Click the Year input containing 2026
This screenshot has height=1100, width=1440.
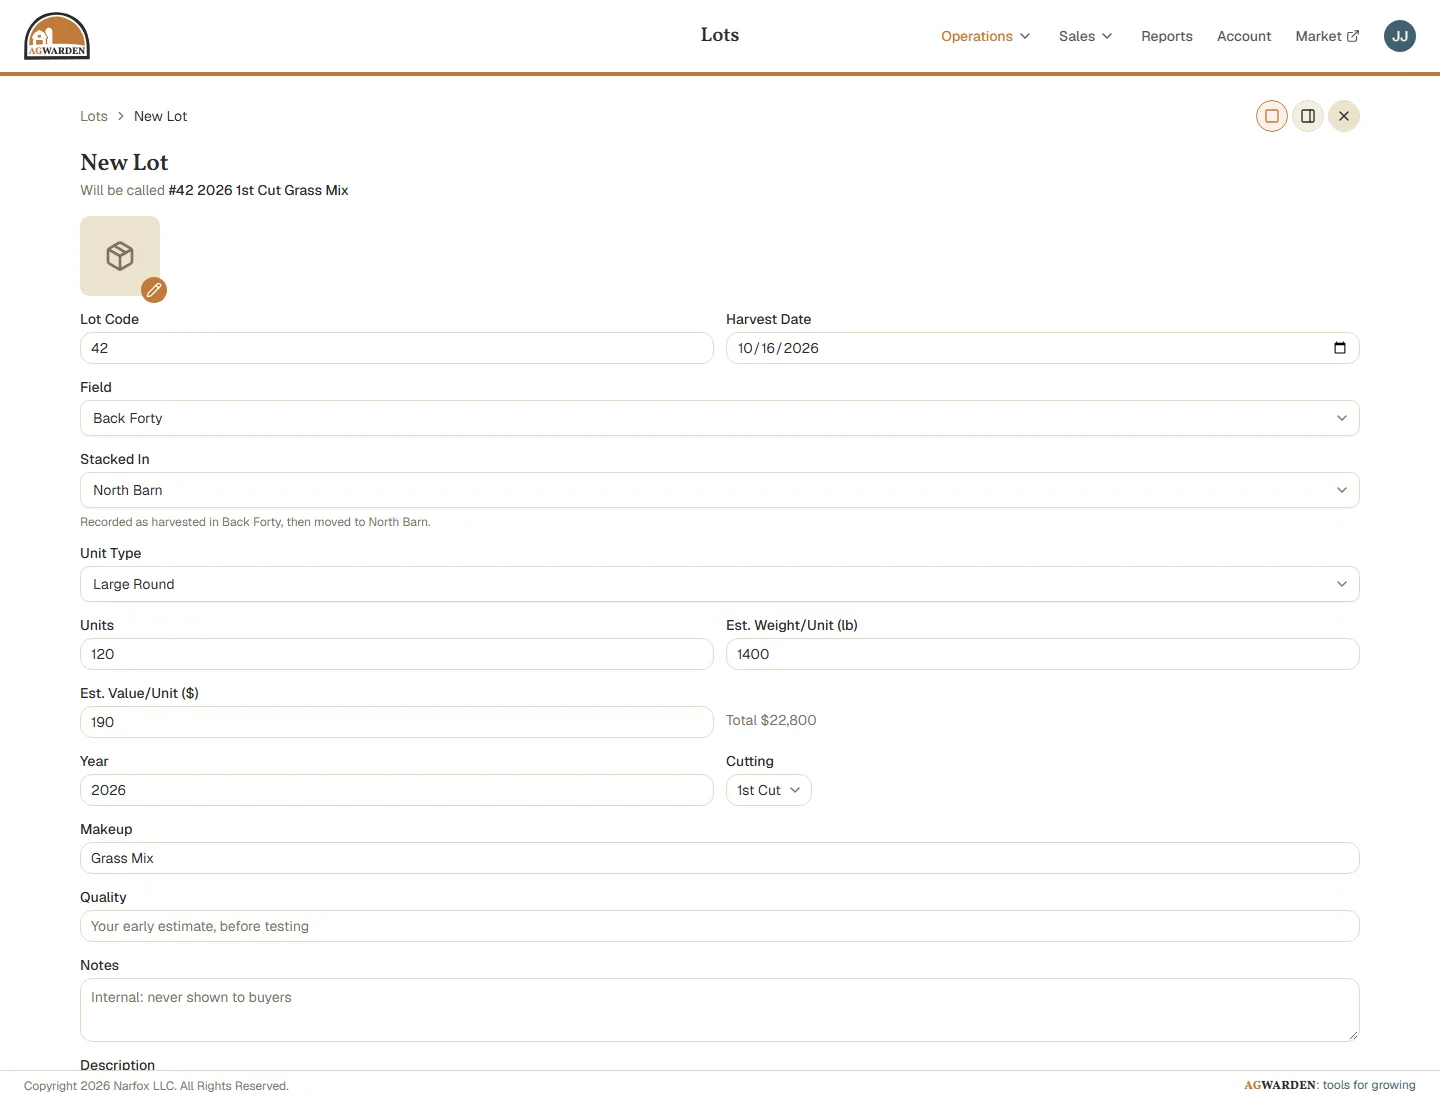tap(397, 790)
